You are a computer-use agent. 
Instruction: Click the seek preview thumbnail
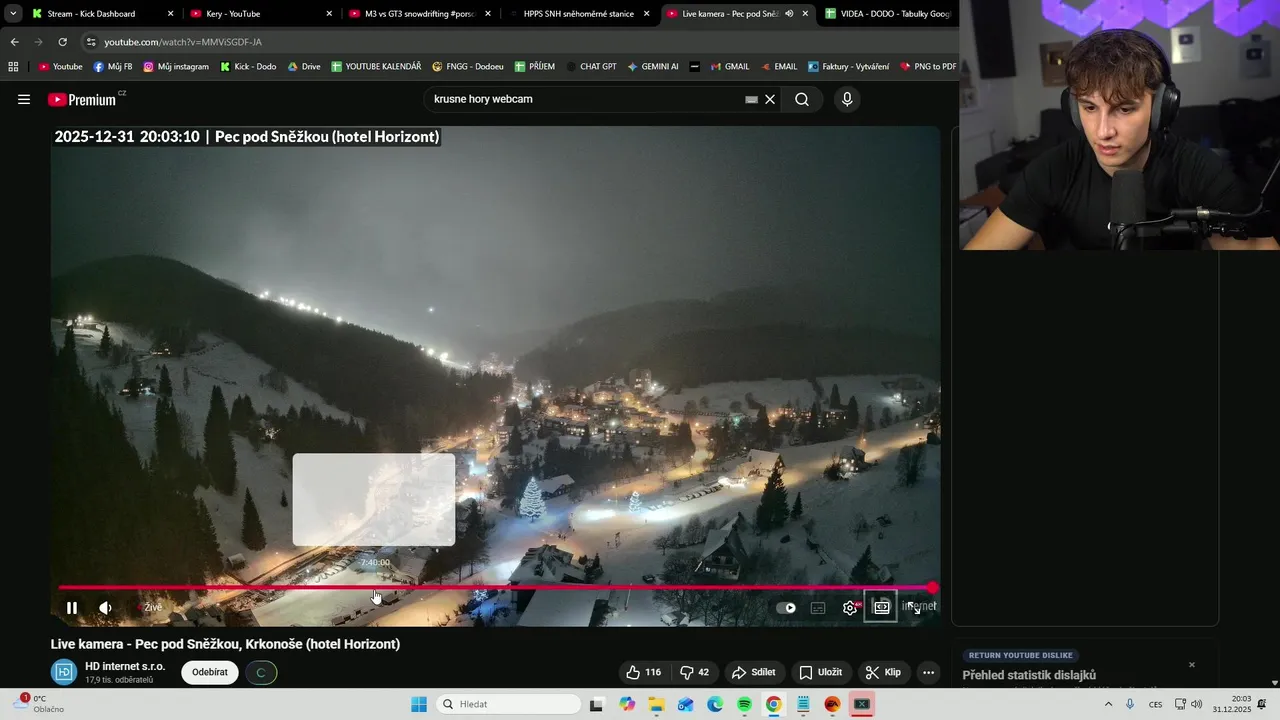[x=374, y=499]
